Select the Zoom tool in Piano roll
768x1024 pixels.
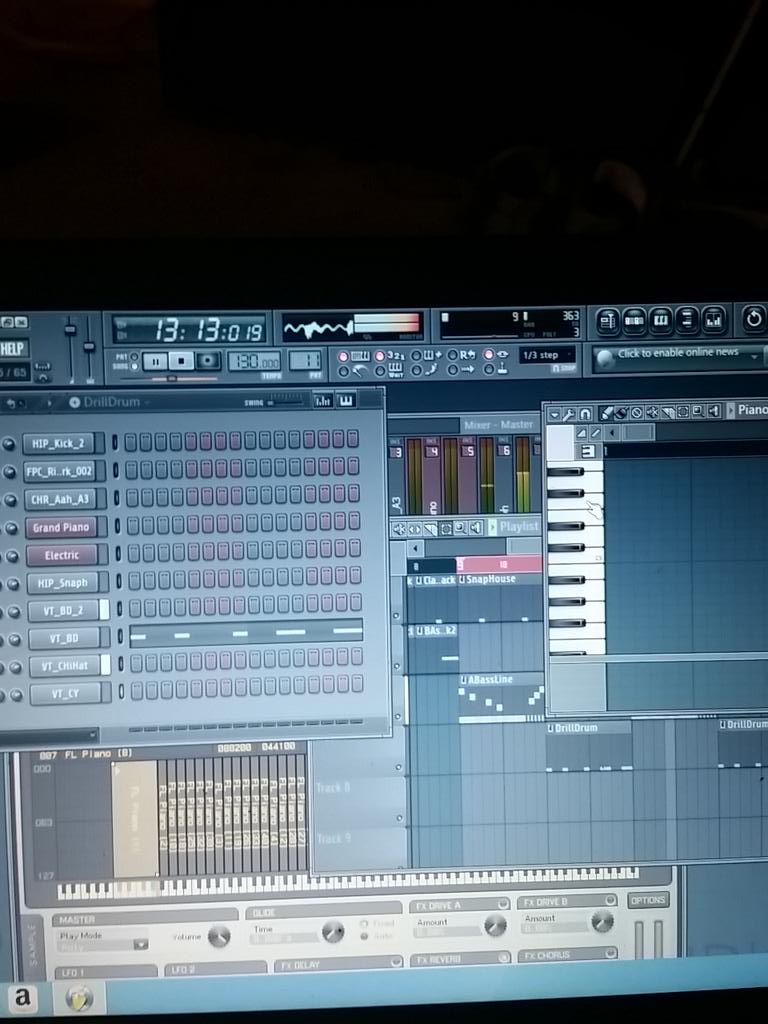(698, 411)
